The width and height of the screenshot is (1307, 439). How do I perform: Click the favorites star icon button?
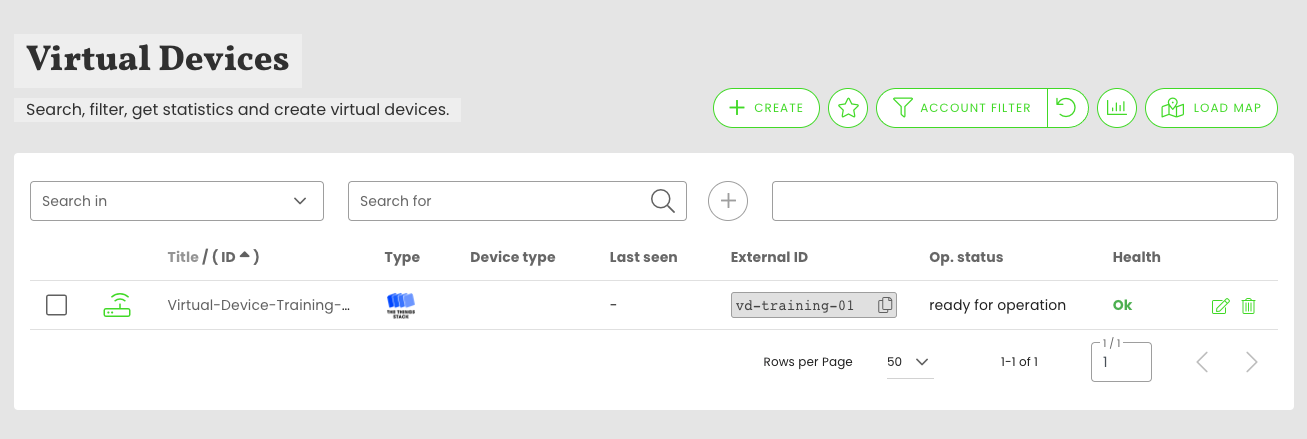(x=848, y=108)
